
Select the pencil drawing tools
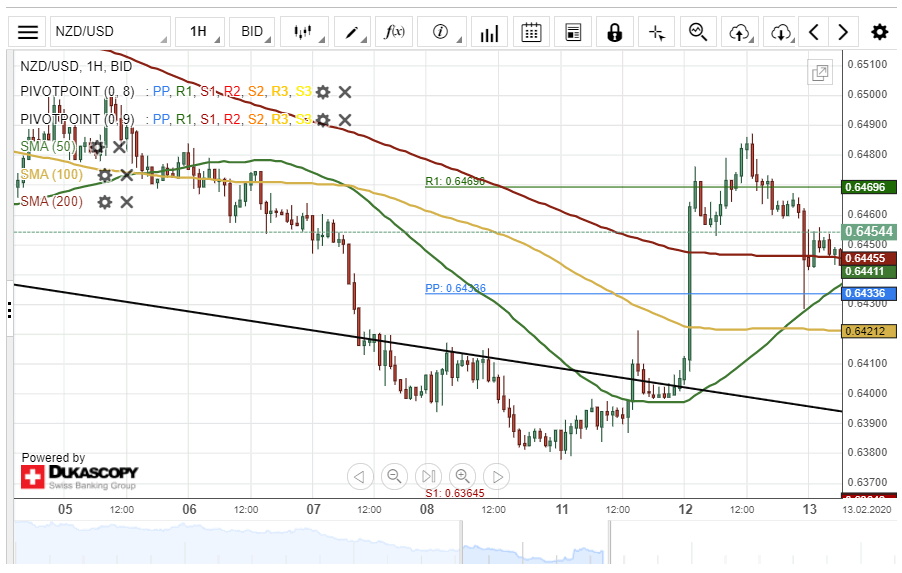click(x=352, y=32)
